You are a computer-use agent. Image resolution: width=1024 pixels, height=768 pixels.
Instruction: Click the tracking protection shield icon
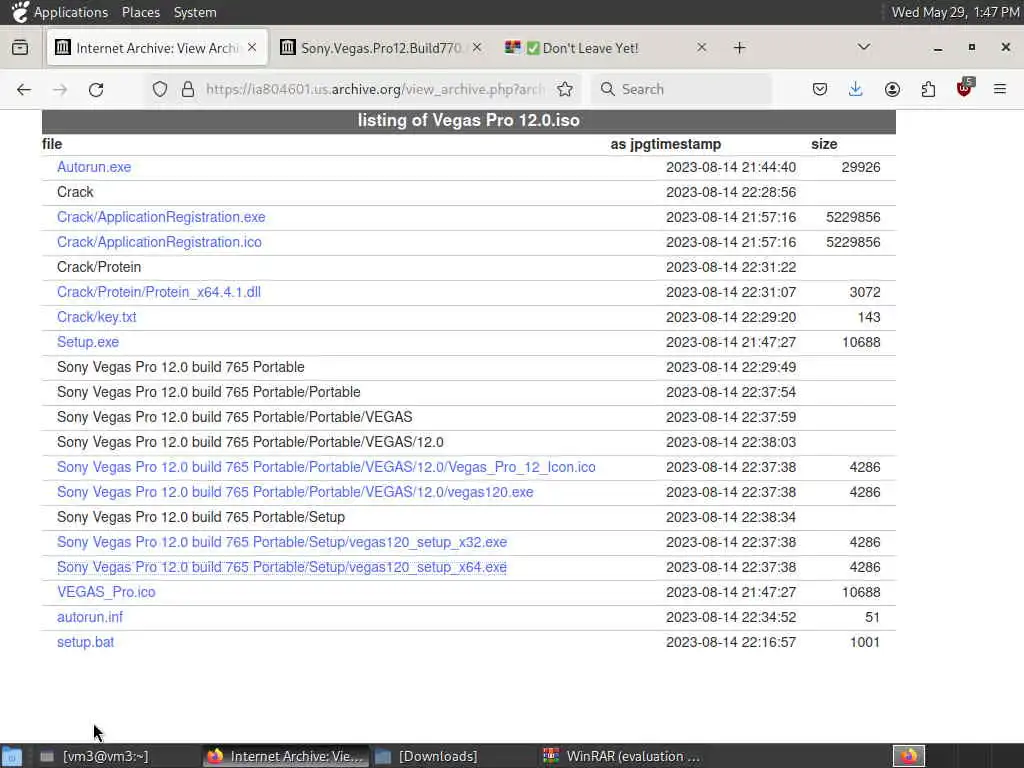point(160,89)
